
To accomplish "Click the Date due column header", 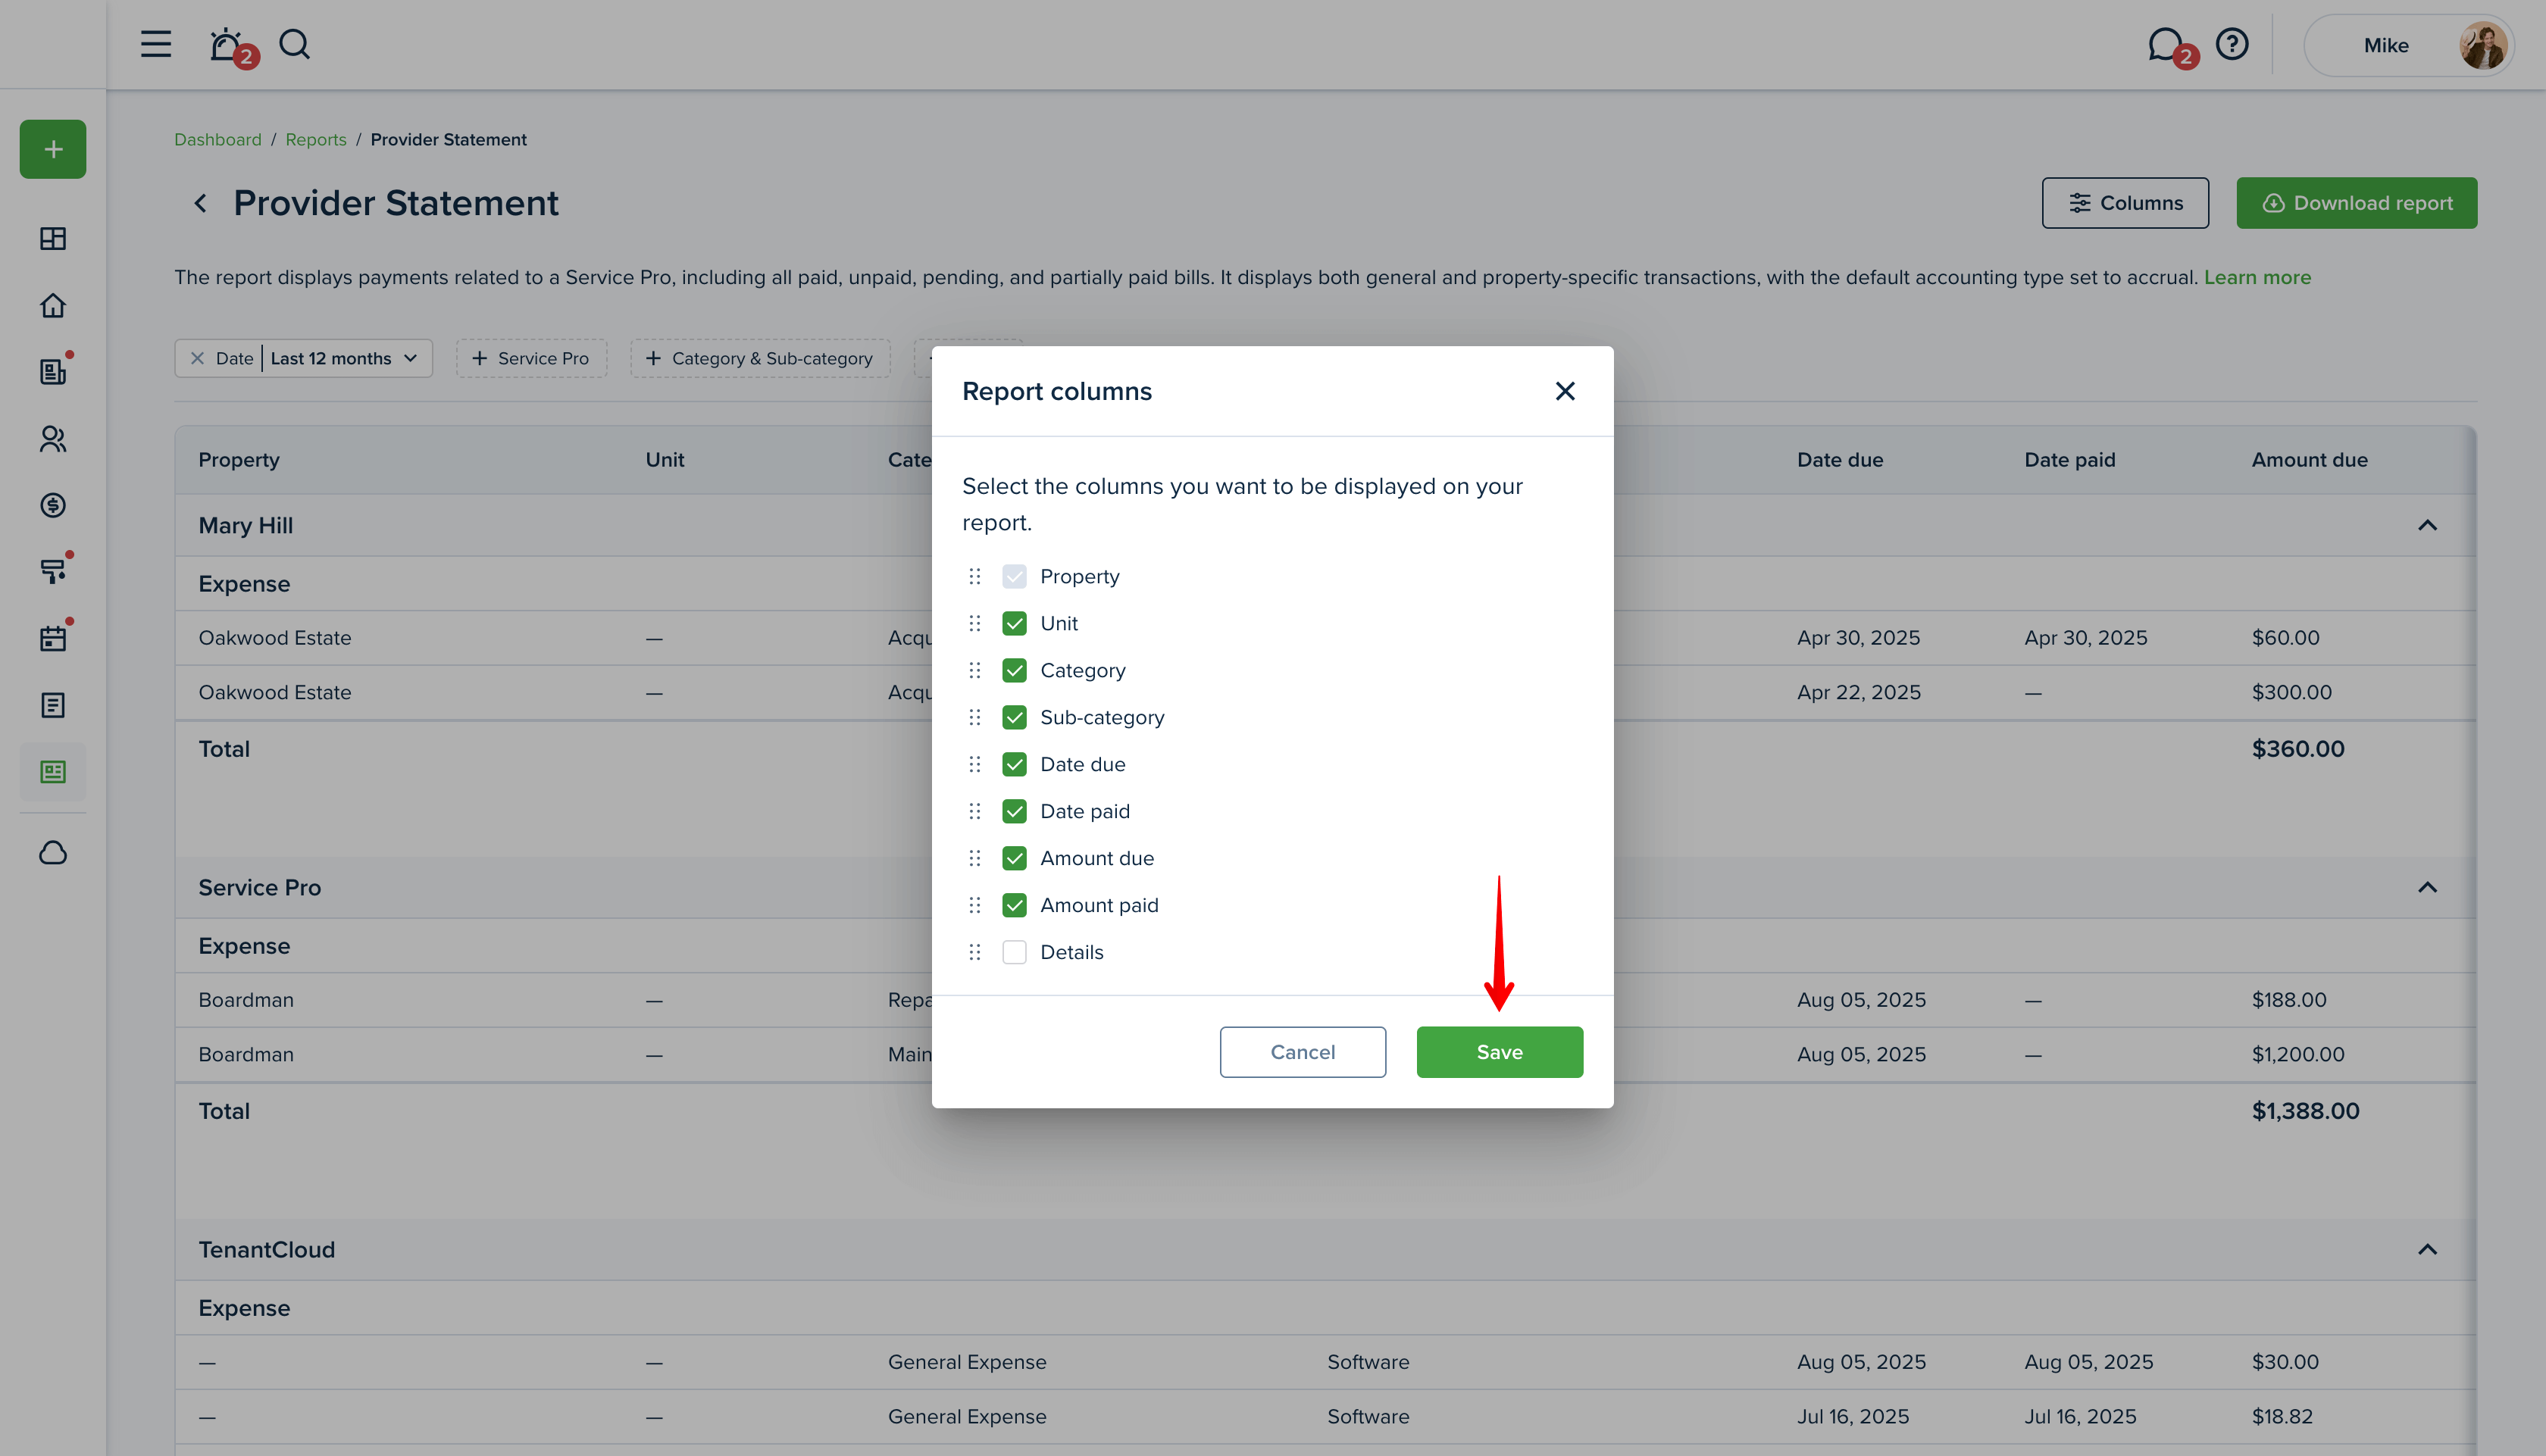I will [1840, 460].
